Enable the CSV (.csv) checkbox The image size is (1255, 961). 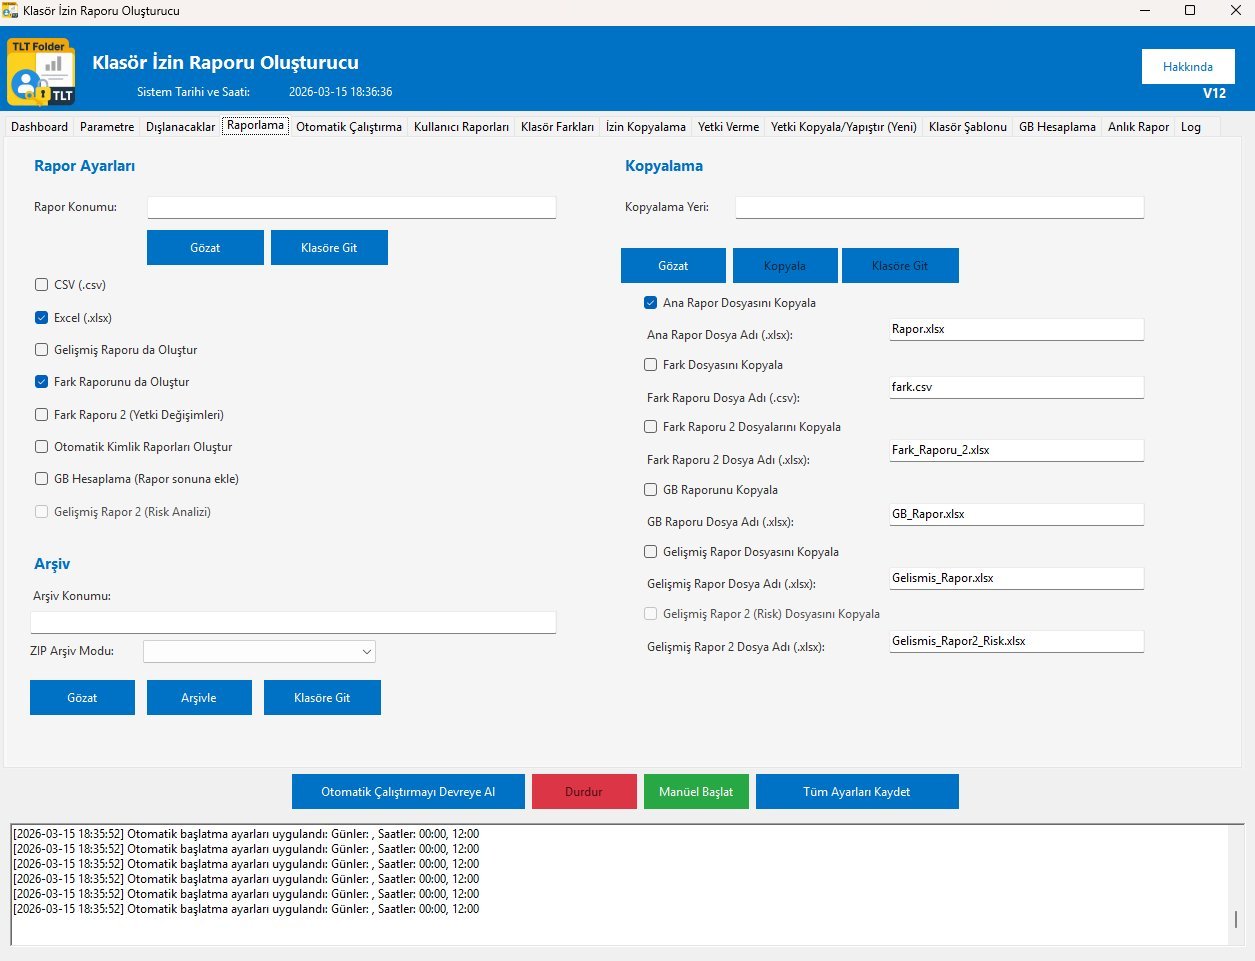pos(42,285)
